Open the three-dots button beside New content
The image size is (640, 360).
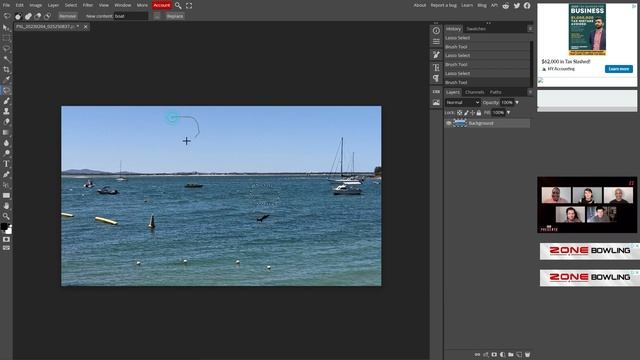157,16
